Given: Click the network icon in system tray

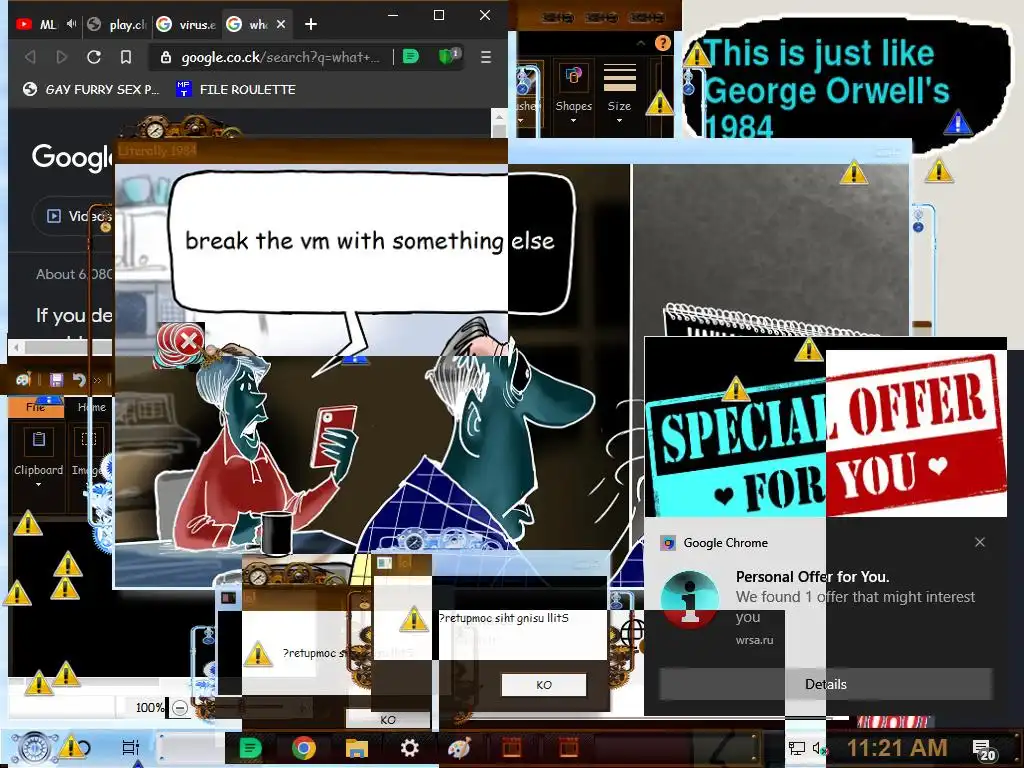Looking at the screenshot, I should 796,748.
